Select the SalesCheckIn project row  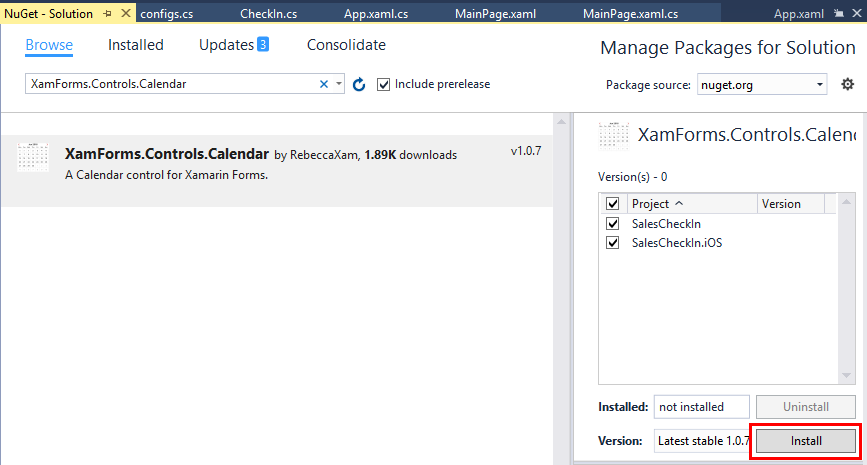coord(718,223)
